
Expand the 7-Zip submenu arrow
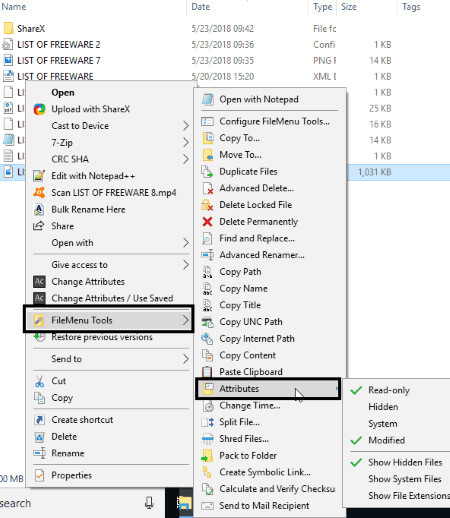(186, 143)
